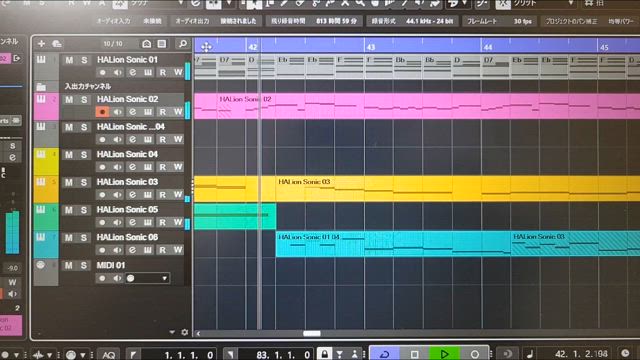The height and width of the screenshot is (360, 640).
Task: Open Edit Channel Settings for HALion Sonic 06
Action: click(133, 250)
